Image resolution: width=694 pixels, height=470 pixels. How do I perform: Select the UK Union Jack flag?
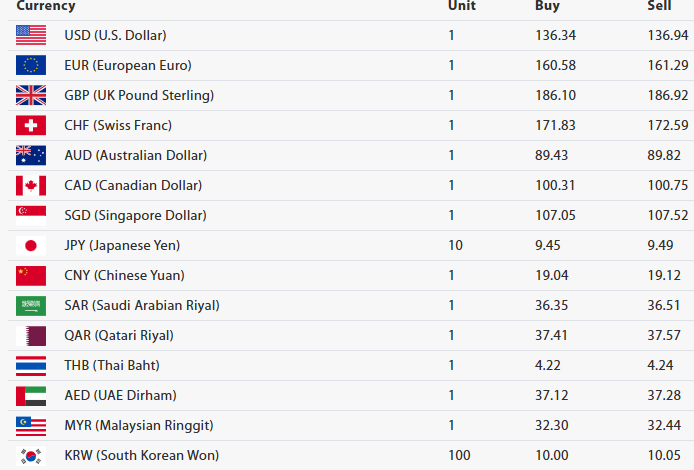tap(31, 96)
